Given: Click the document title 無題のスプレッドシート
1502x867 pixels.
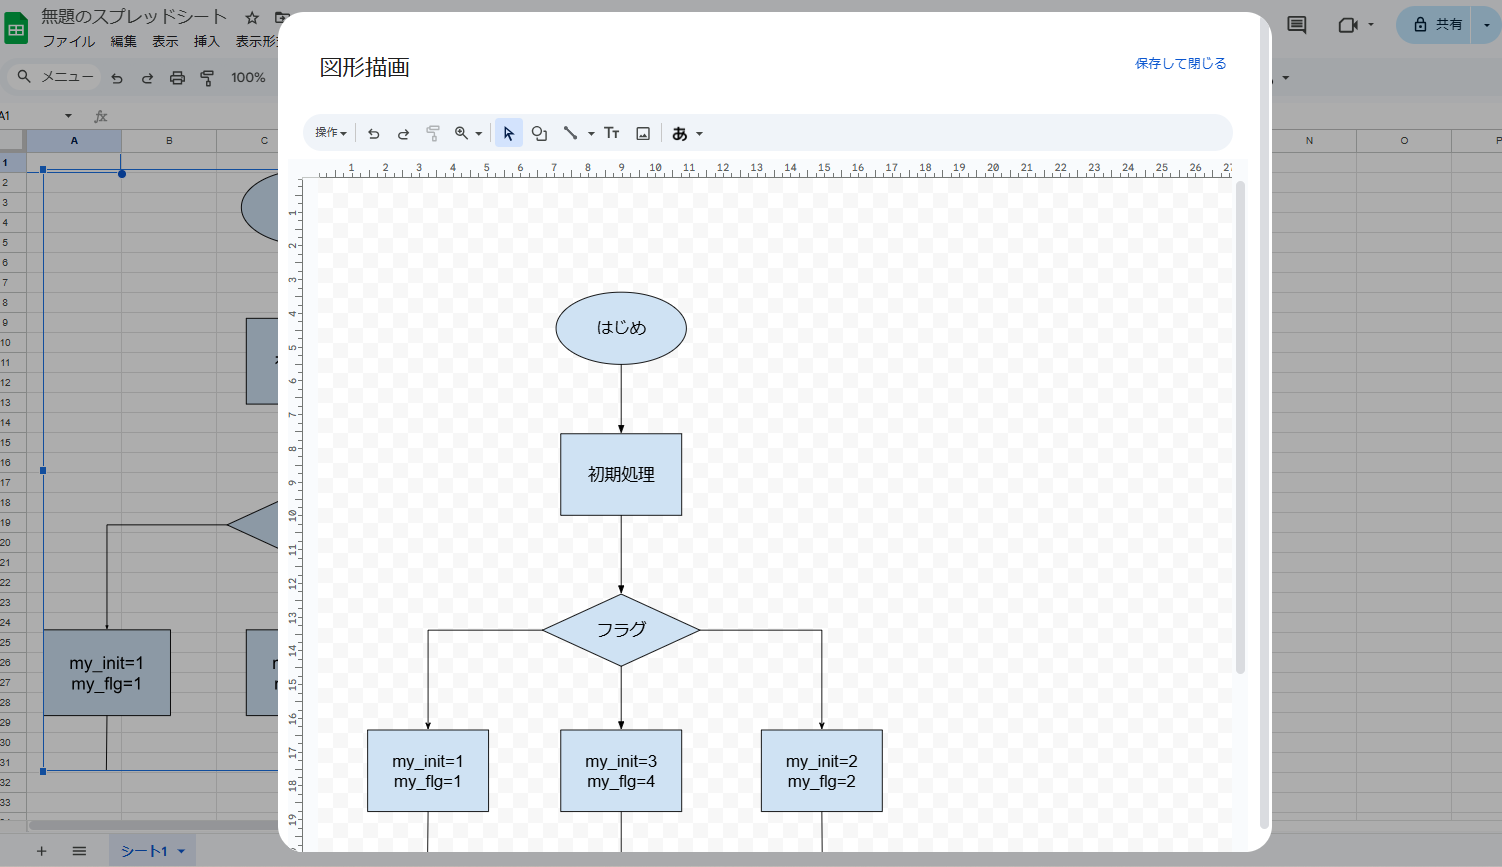Looking at the screenshot, I should click(x=134, y=17).
